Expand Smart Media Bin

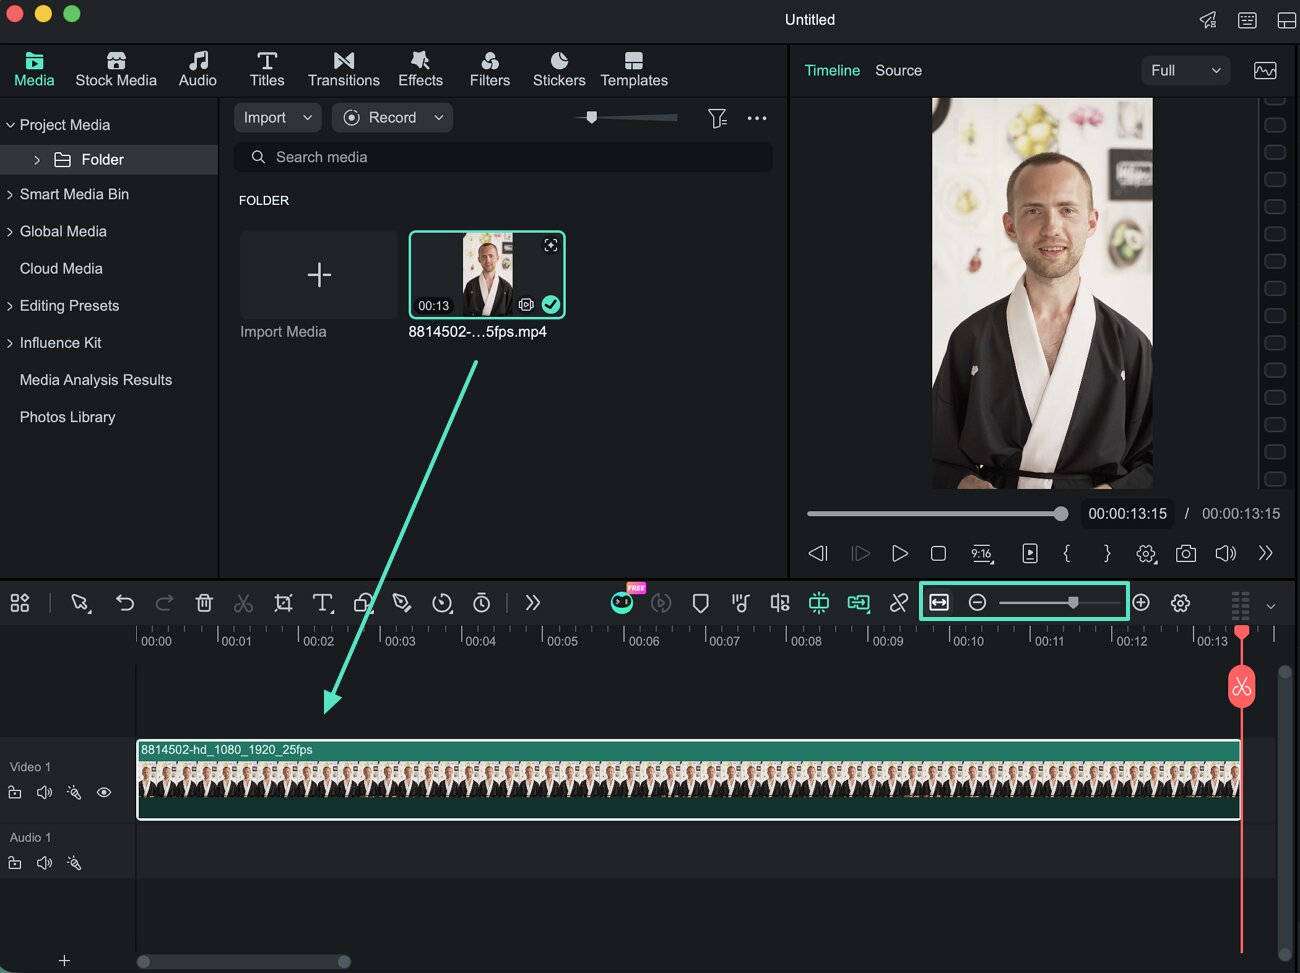pos(11,194)
